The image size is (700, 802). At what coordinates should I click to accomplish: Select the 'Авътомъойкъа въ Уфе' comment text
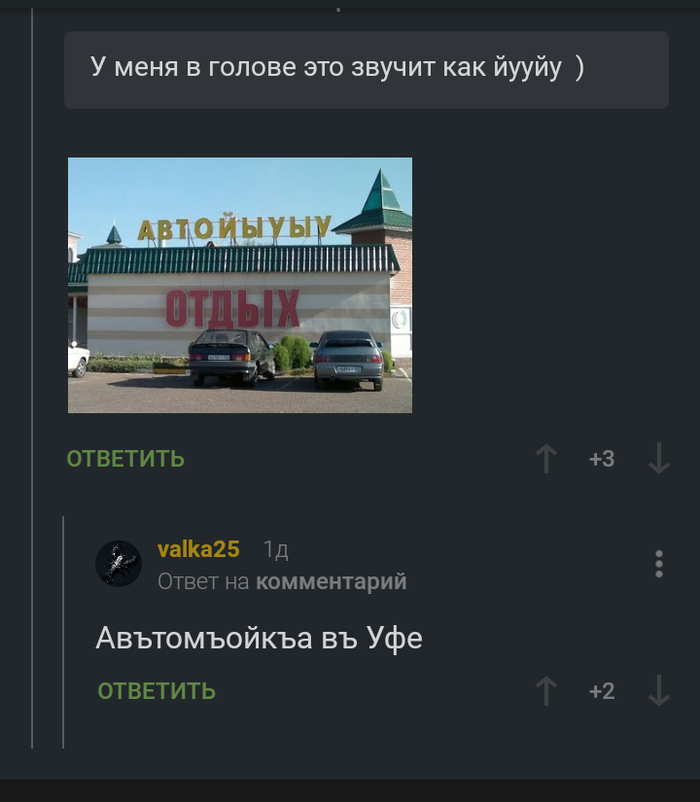point(259,638)
